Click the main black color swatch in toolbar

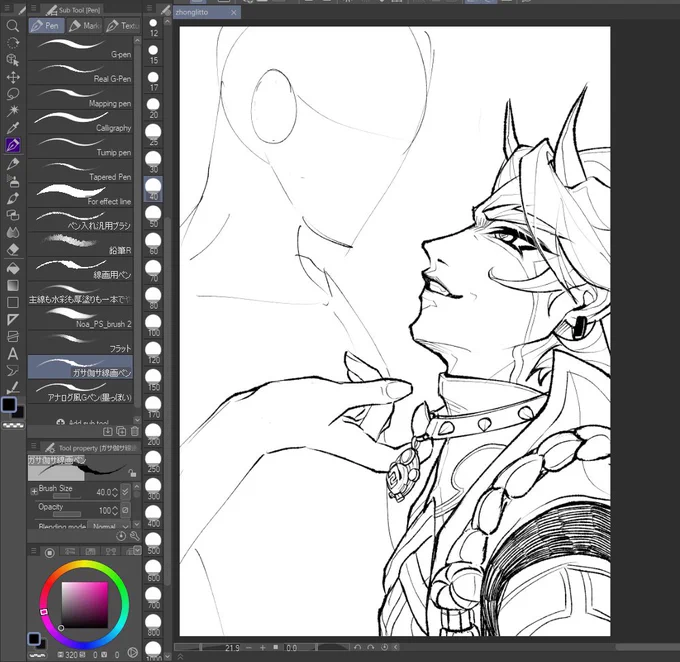click(x=9, y=404)
